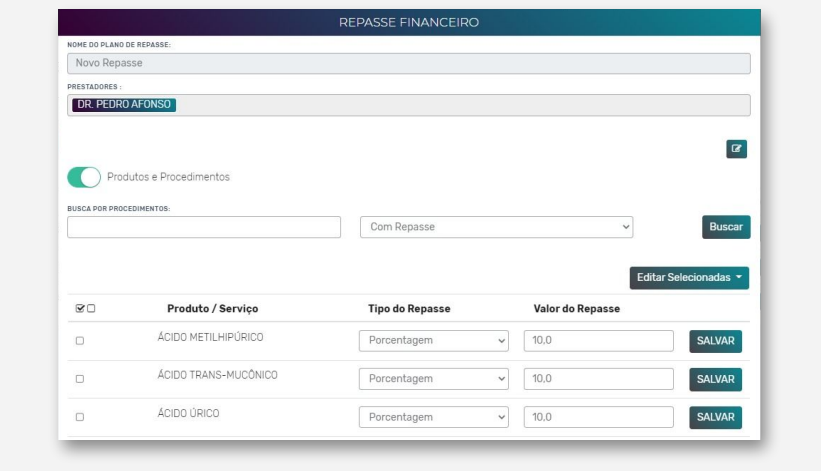The height and width of the screenshot is (471, 821).
Task: Expand the Editar Selecionadas dropdown button
Action: 689,278
